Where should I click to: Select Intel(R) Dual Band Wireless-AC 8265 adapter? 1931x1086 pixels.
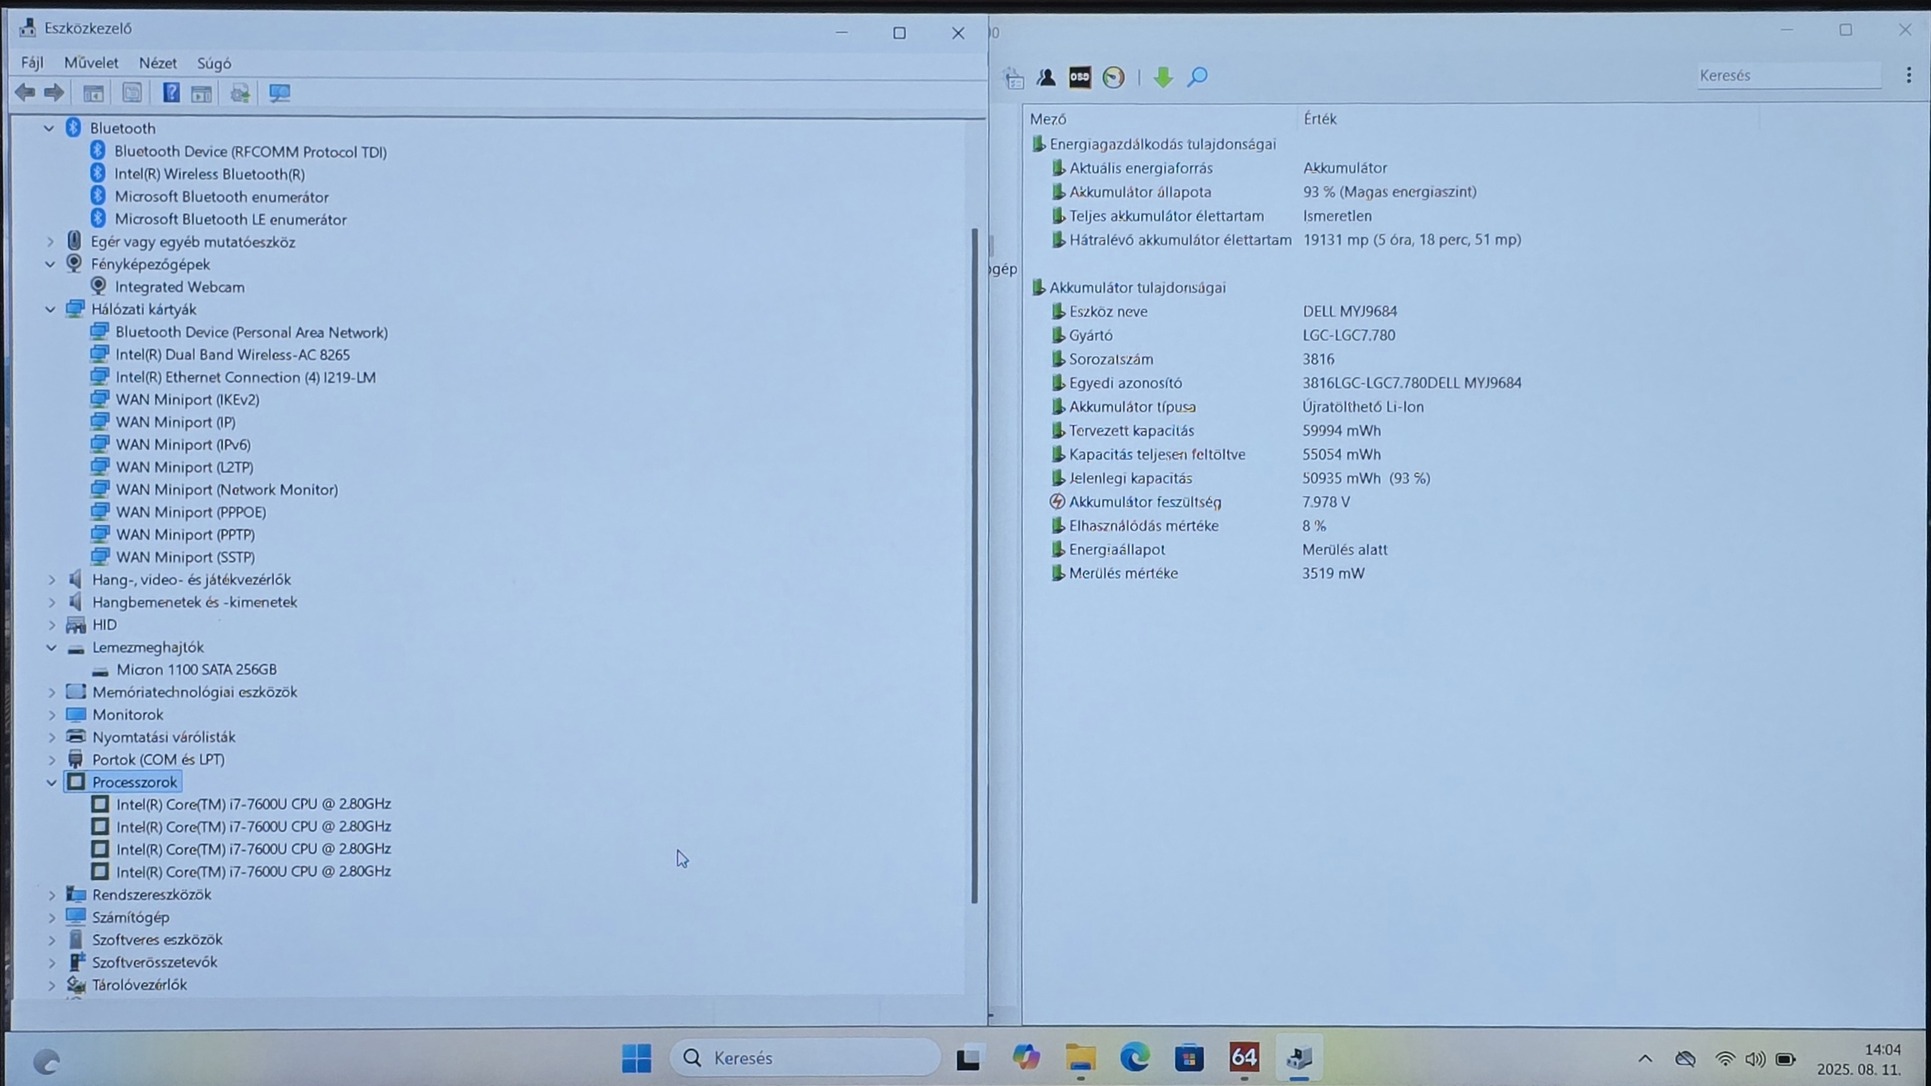[232, 354]
